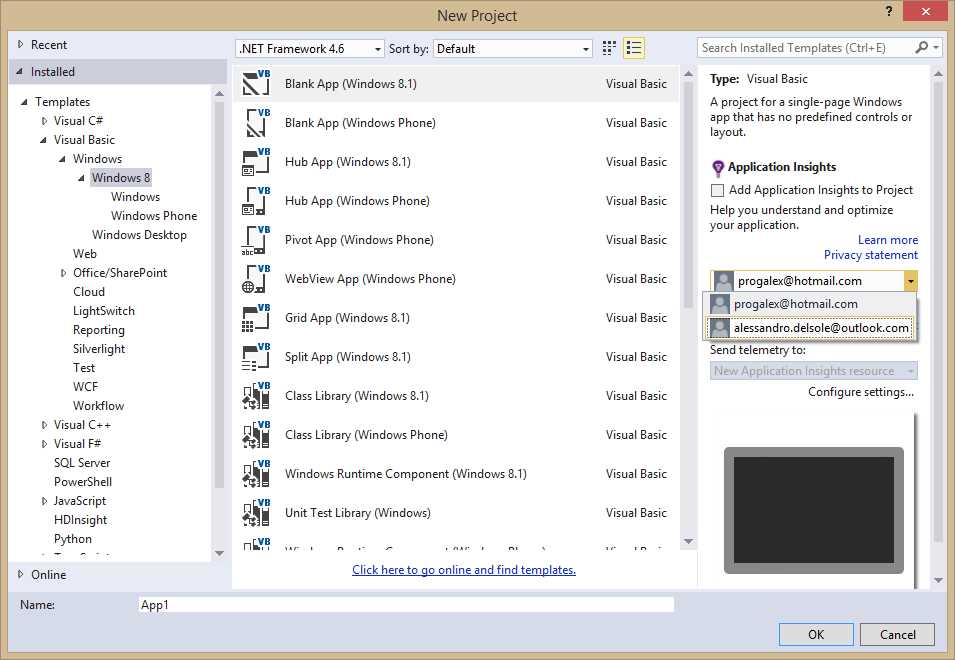This screenshot has height=660, width=955.
Task: Switch template list to small icons view
Action: (609, 47)
